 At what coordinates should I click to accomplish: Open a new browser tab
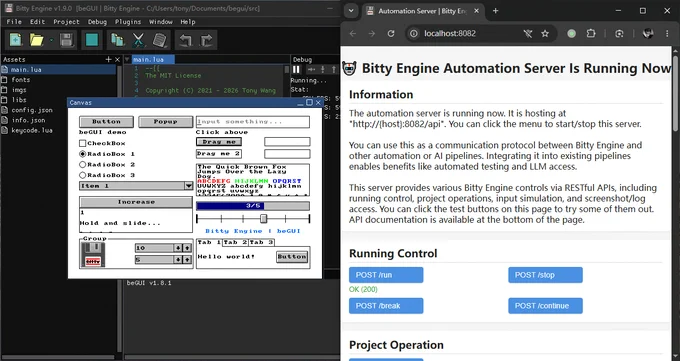click(495, 11)
